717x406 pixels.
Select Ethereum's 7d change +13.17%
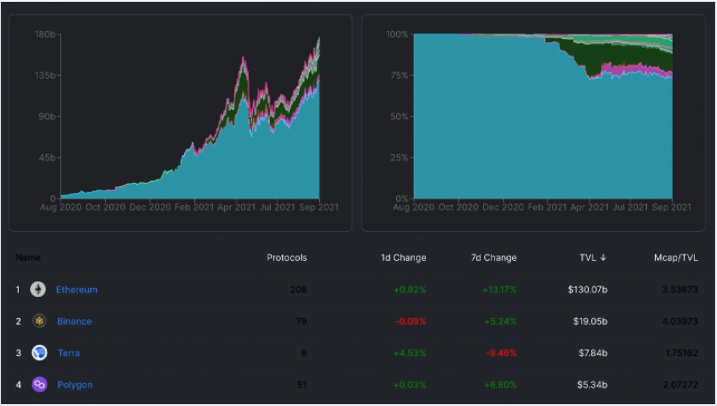499,289
